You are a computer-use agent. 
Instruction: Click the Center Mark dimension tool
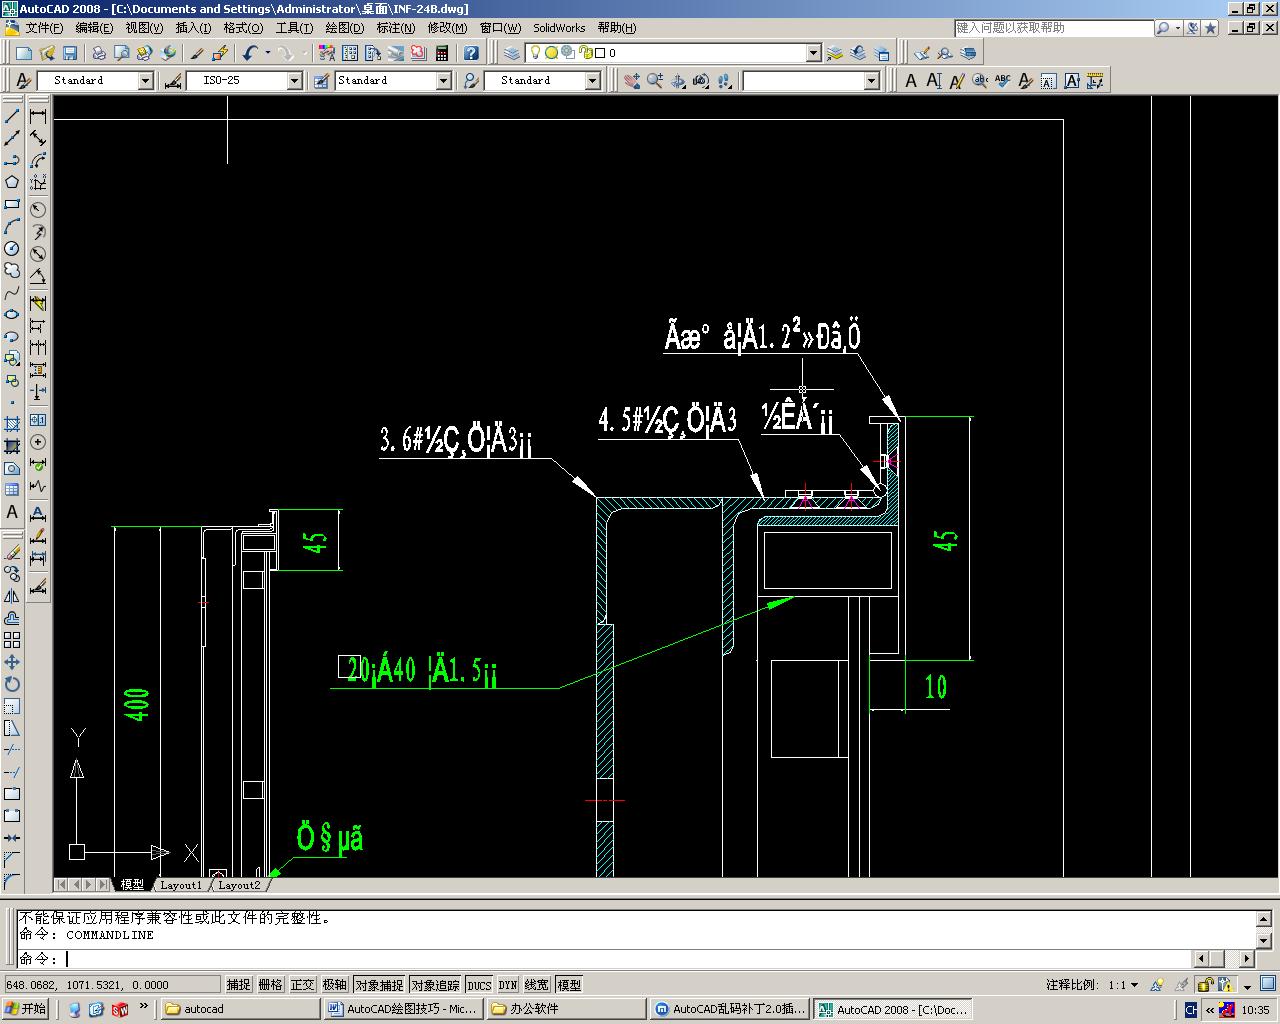38,442
